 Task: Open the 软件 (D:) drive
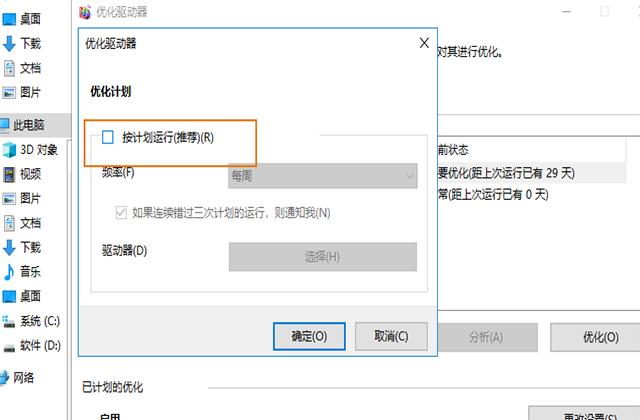(x=32, y=346)
